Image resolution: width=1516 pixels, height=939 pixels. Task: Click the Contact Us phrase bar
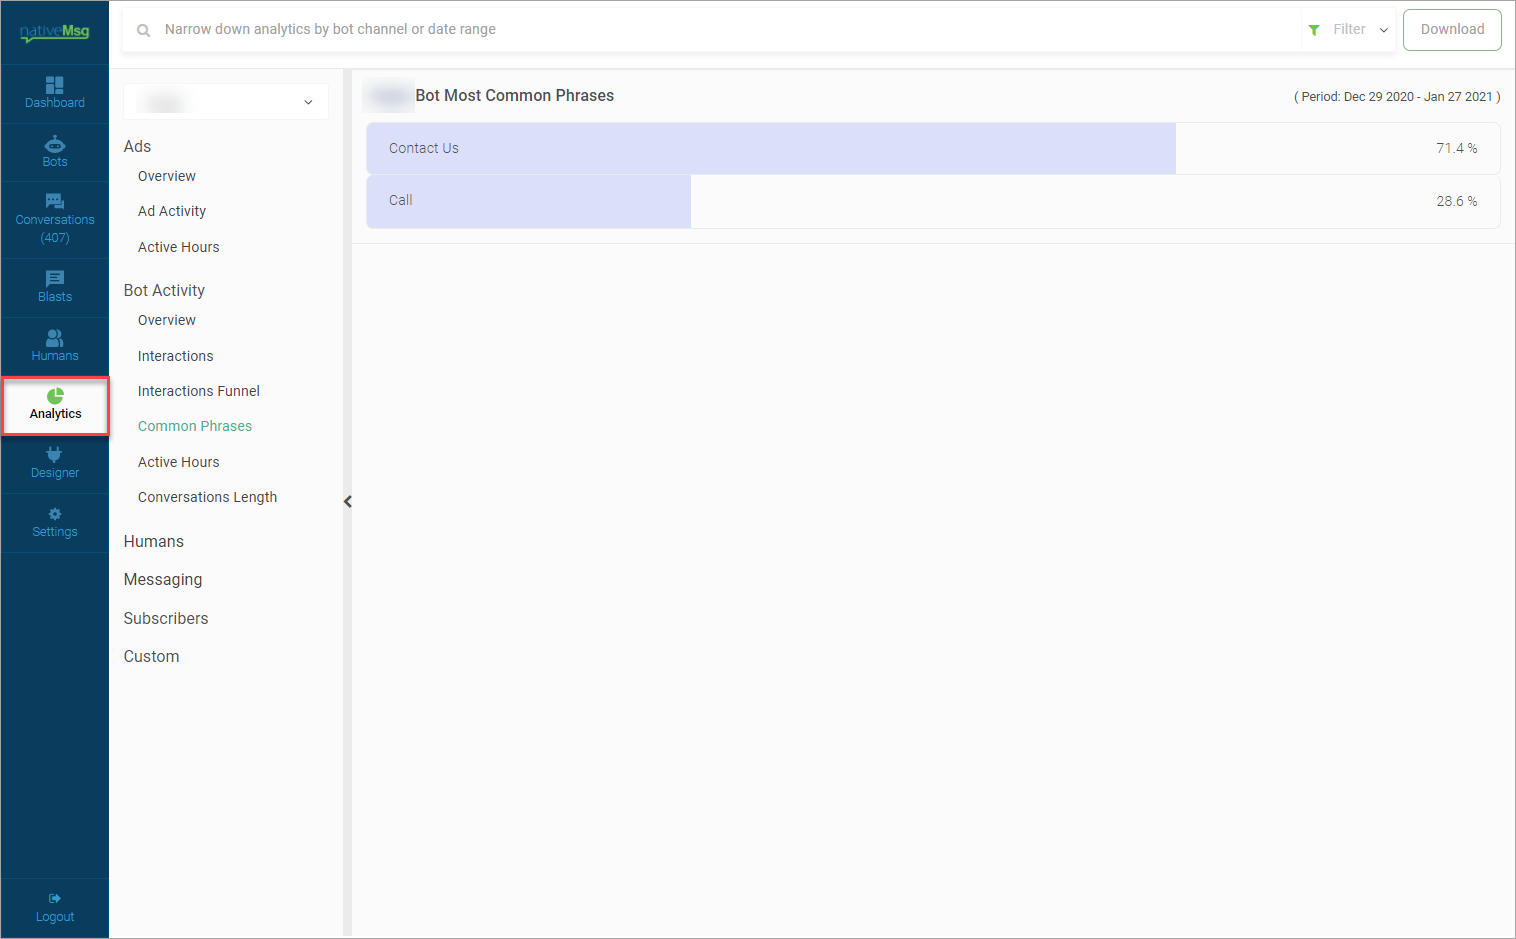pyautogui.click(x=771, y=148)
